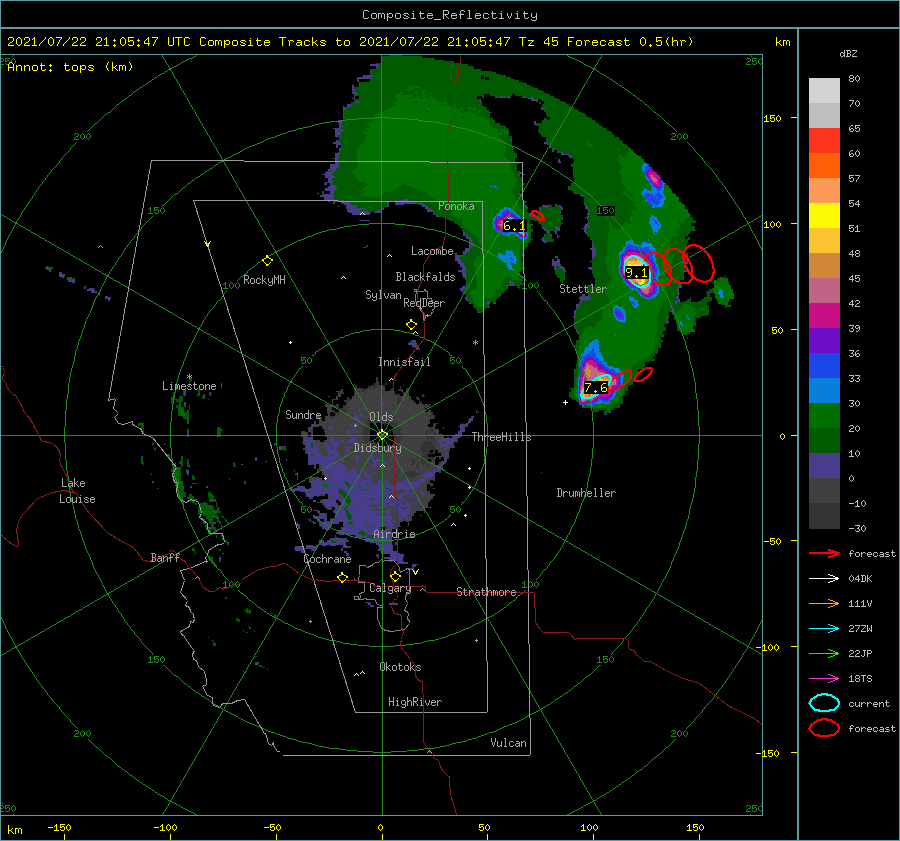Select the HighRiver town label
Screen dimensions: 900x841
415,702
